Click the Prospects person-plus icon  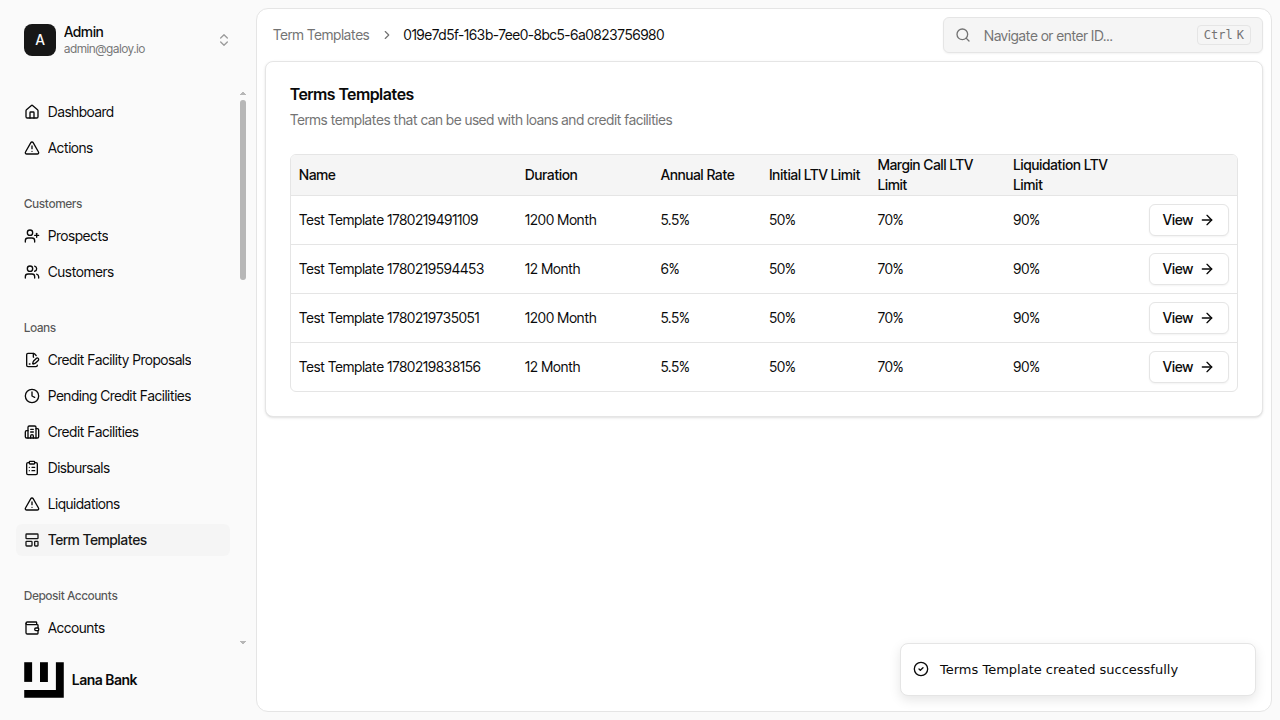[32, 236]
